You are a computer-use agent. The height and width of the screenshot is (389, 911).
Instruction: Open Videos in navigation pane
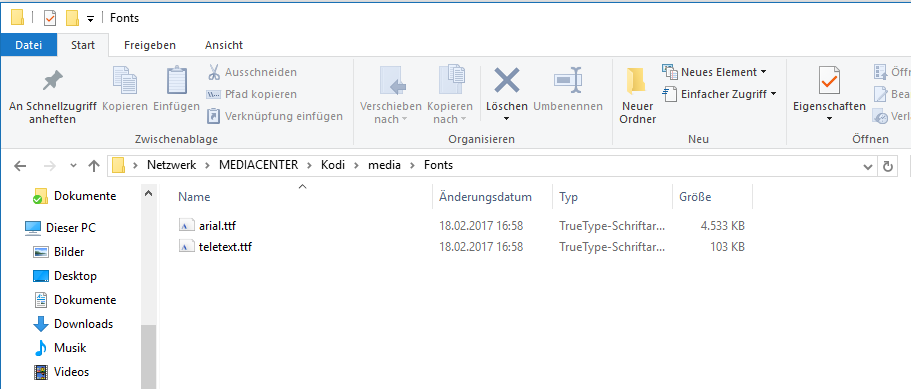[x=71, y=372]
